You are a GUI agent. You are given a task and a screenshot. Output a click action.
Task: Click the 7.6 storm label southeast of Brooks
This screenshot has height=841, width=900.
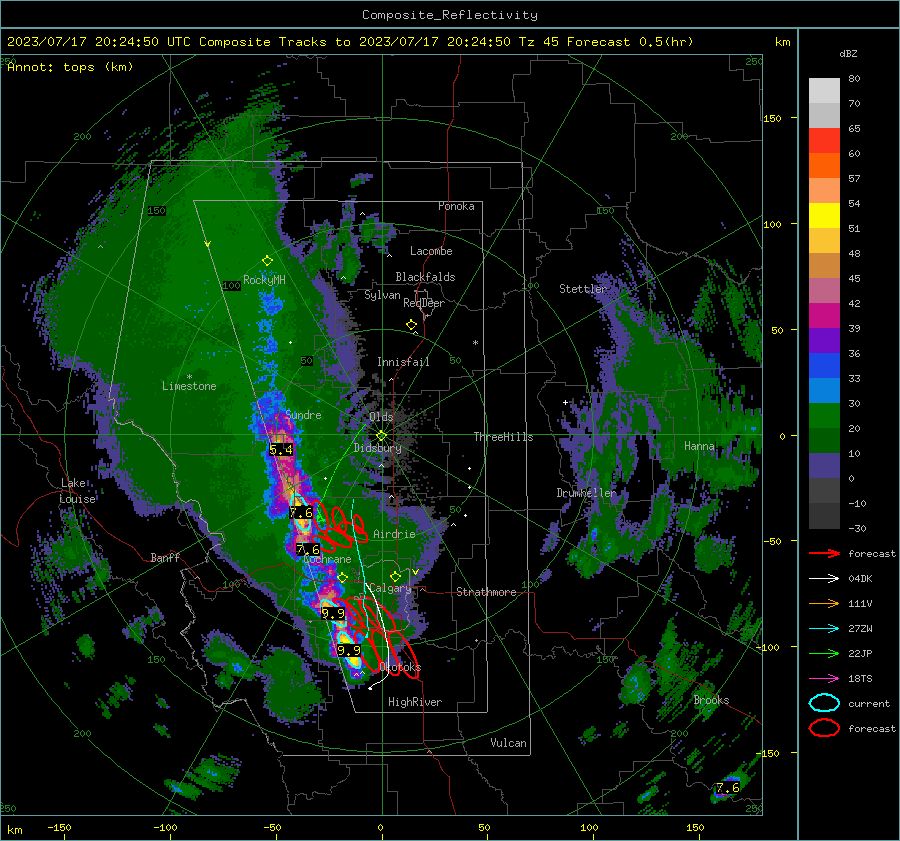click(728, 788)
